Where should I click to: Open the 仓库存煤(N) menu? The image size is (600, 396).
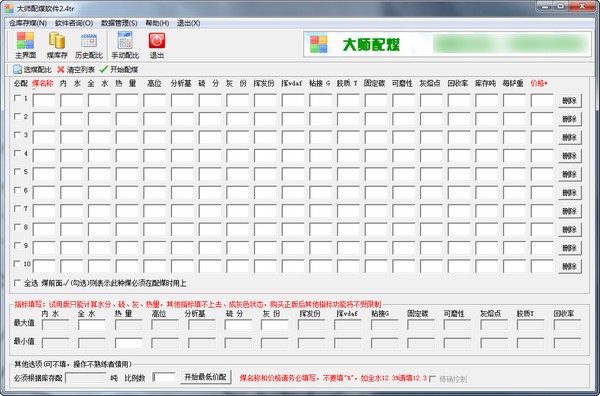pos(28,23)
